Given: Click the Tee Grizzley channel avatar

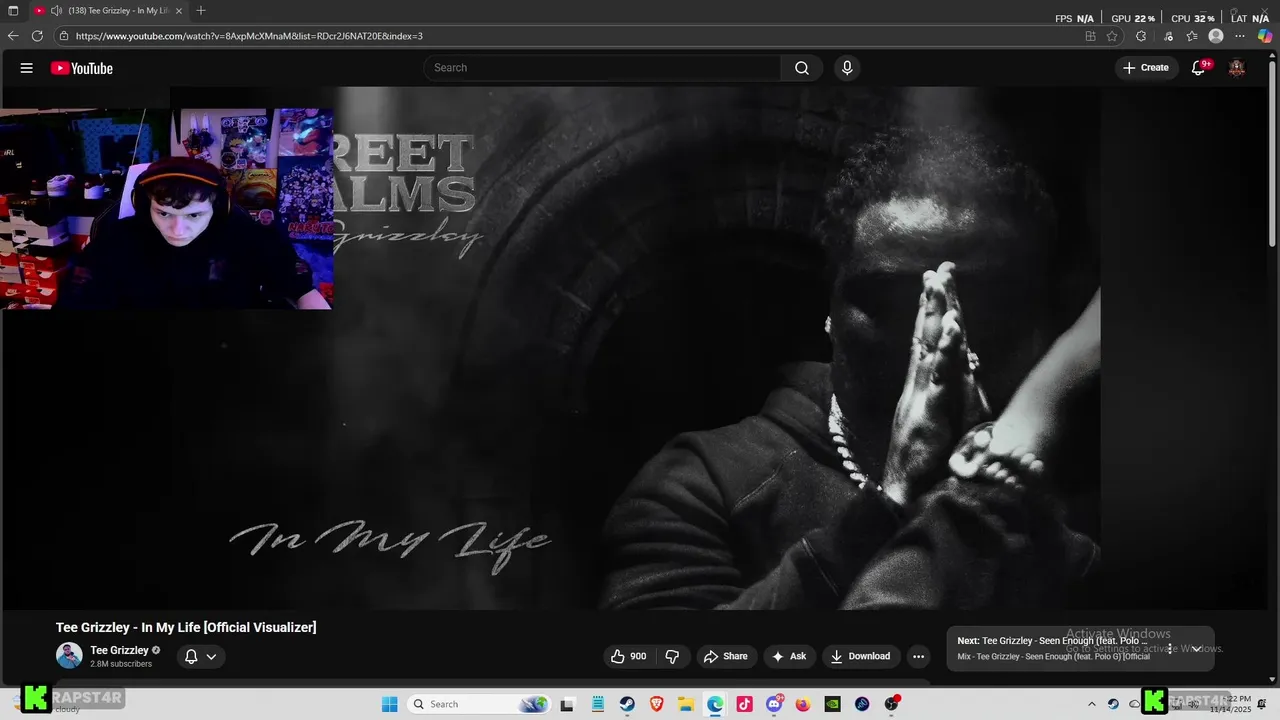Looking at the screenshot, I should click(69, 656).
